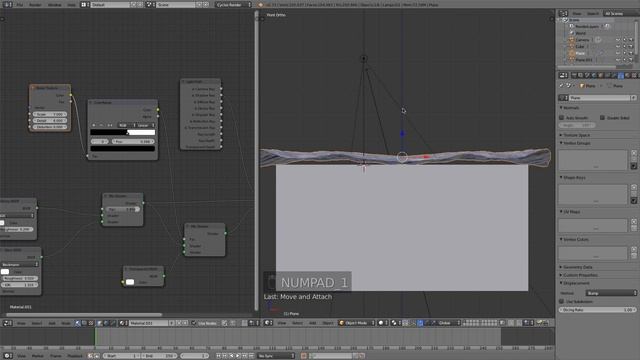This screenshot has width=640, height=360.
Task: Toggle Camera visibility eye in outliner
Action: point(618,40)
